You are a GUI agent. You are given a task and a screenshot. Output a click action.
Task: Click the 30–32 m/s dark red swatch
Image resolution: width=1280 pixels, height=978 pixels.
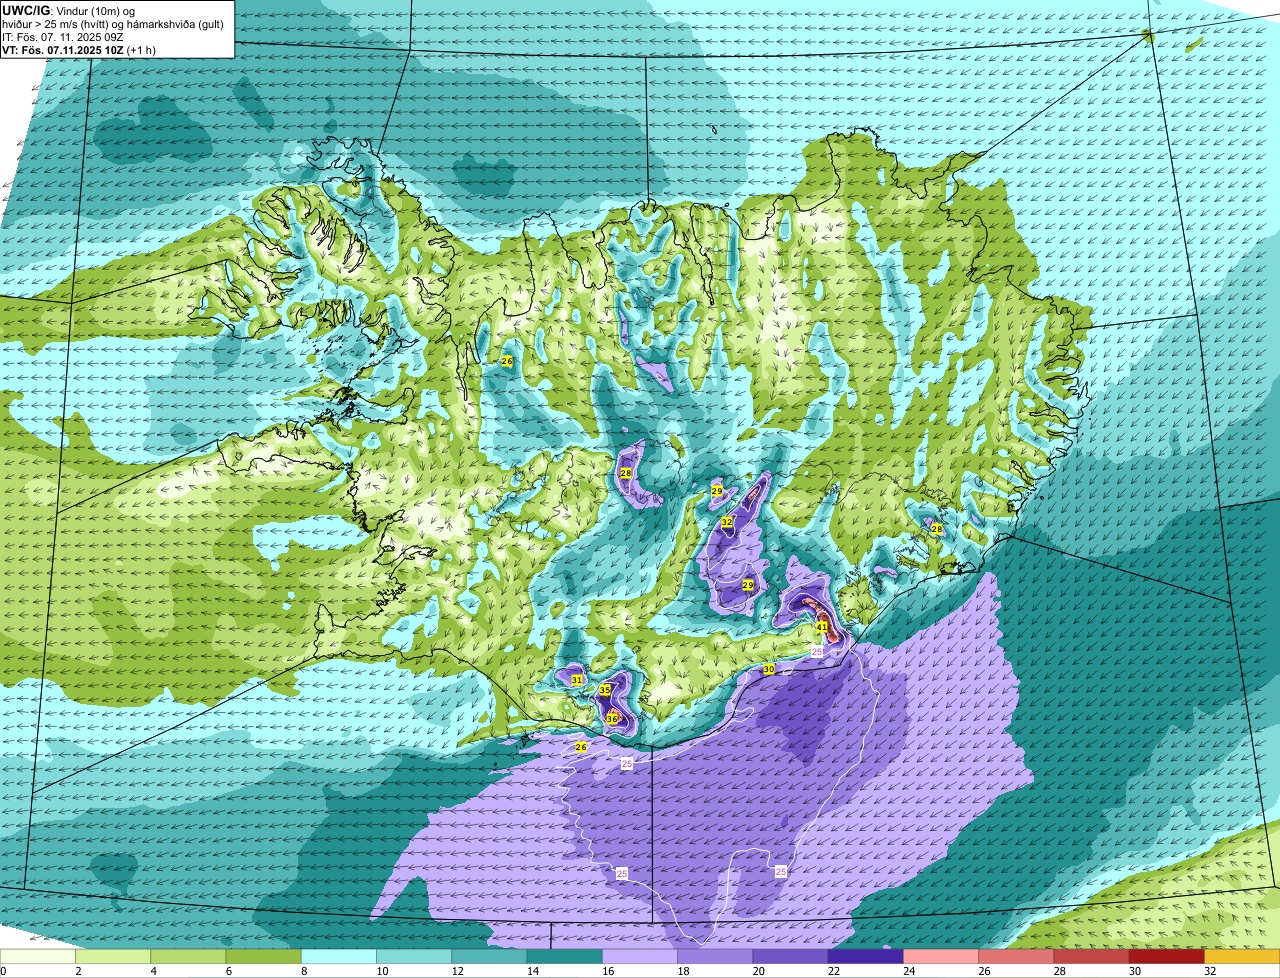pyautogui.click(x=1166, y=957)
